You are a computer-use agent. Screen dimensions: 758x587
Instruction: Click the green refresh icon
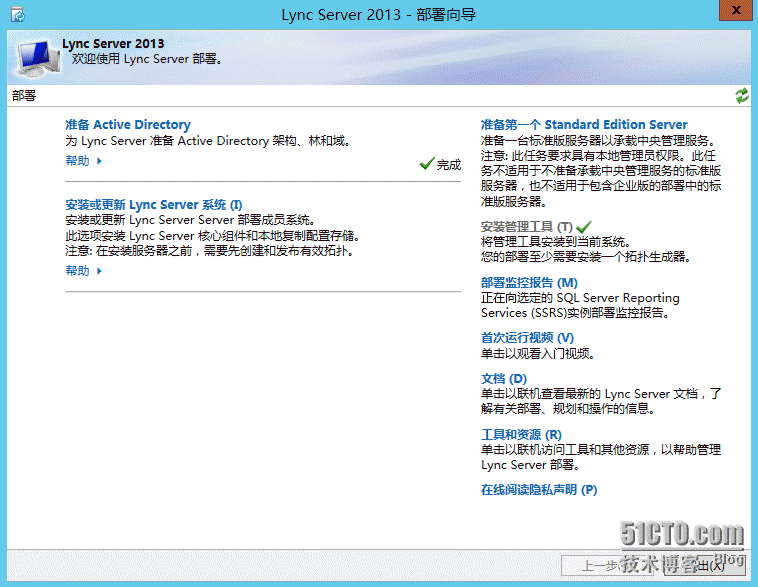click(x=742, y=95)
